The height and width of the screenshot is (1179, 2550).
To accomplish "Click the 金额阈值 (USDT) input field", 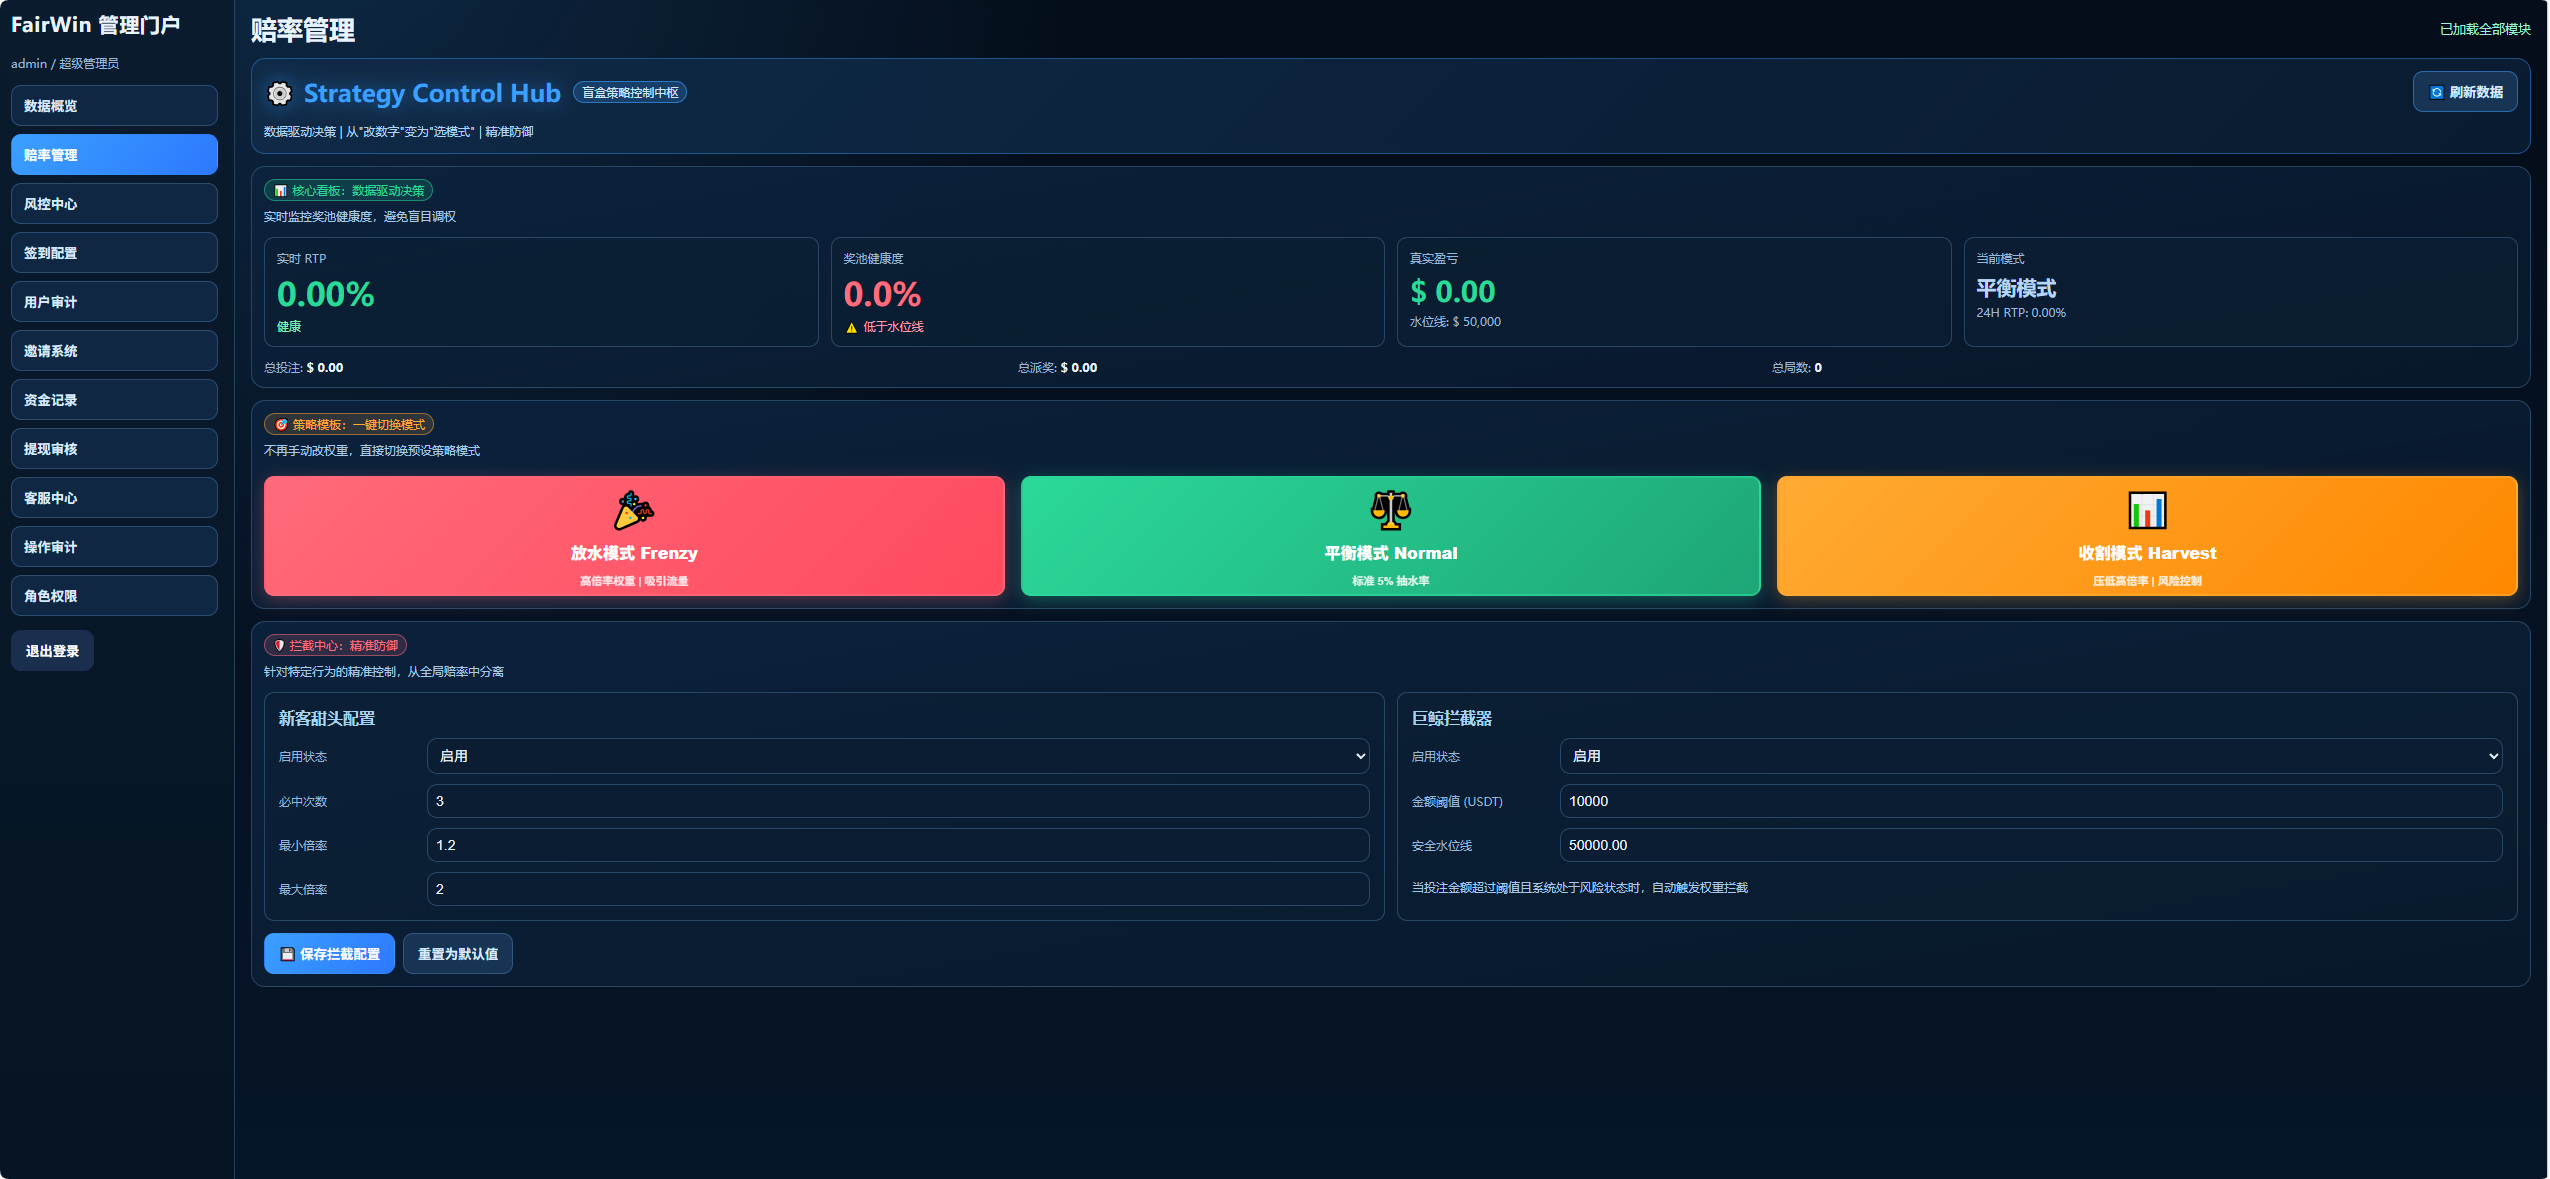I will tap(2030, 801).
